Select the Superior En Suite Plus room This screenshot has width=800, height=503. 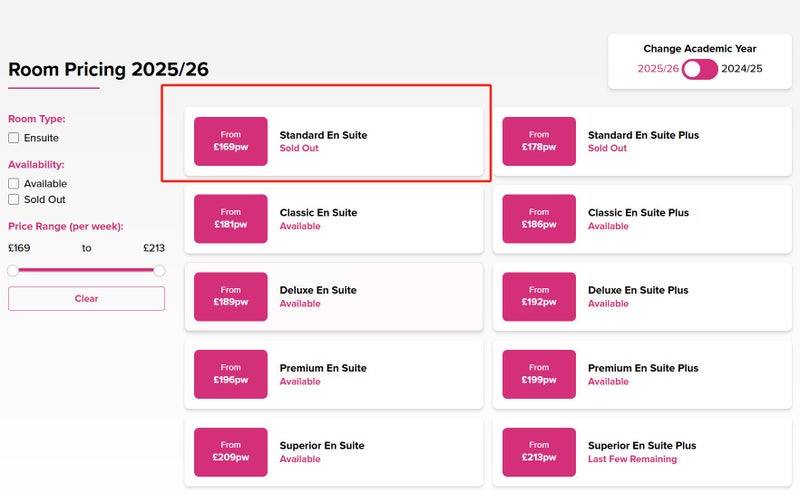642,452
